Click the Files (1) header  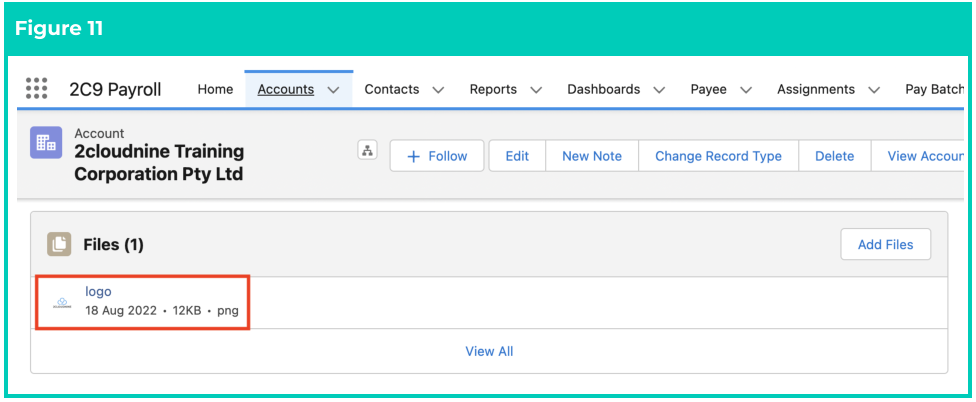point(113,245)
